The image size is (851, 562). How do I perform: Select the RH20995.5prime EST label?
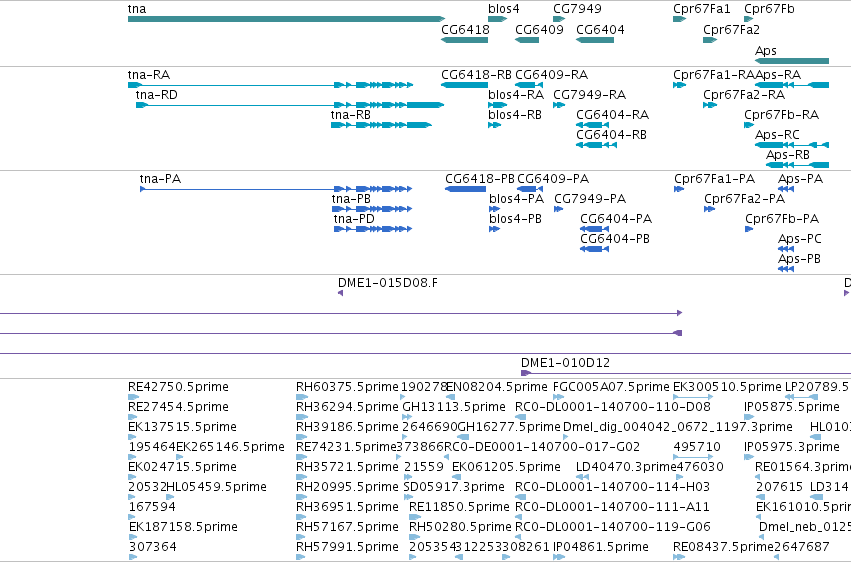(x=347, y=487)
